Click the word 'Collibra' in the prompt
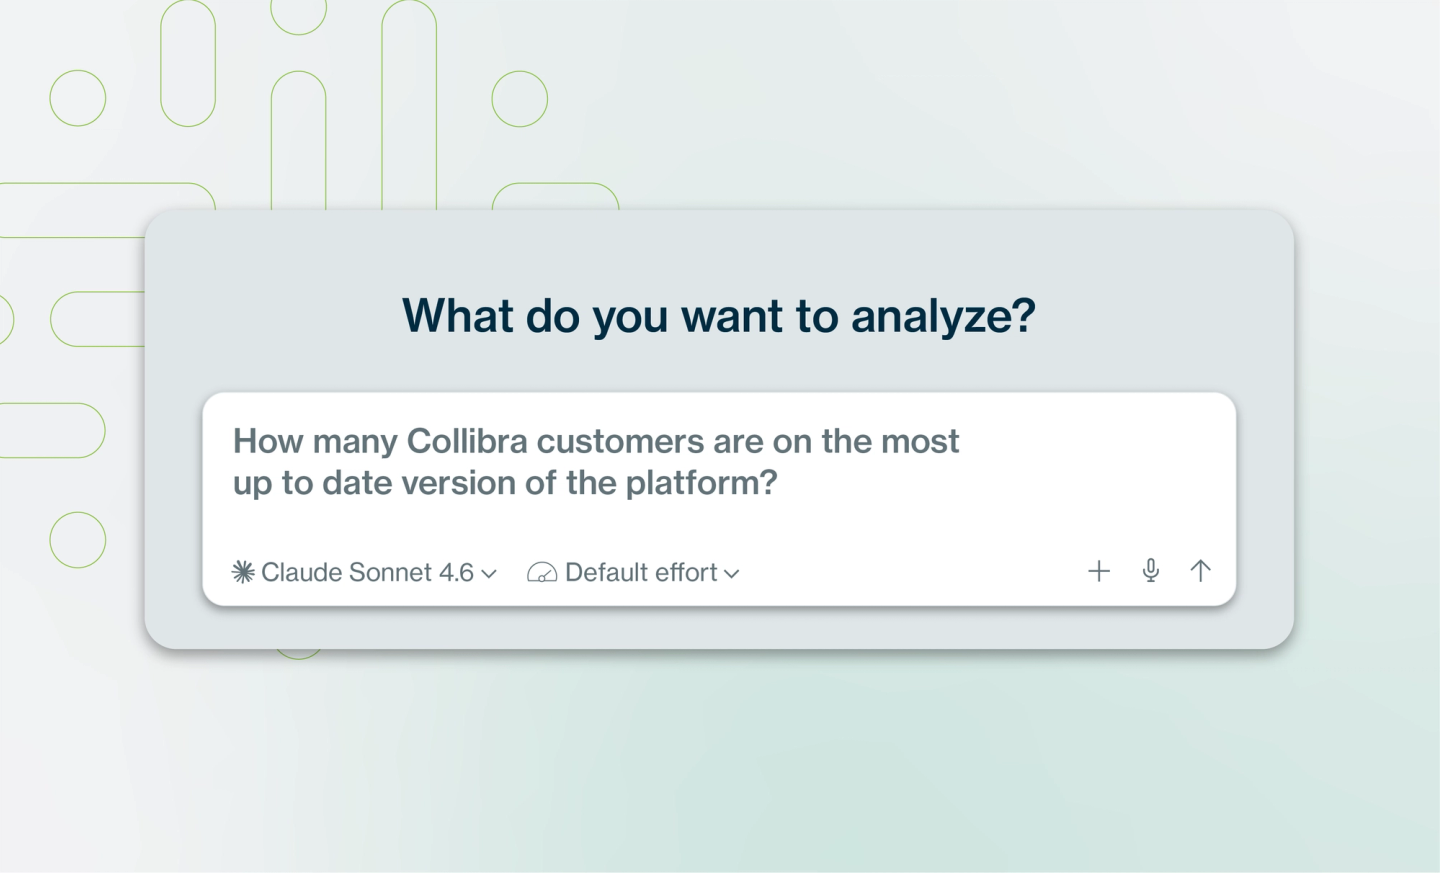1440x873 pixels. (467, 441)
